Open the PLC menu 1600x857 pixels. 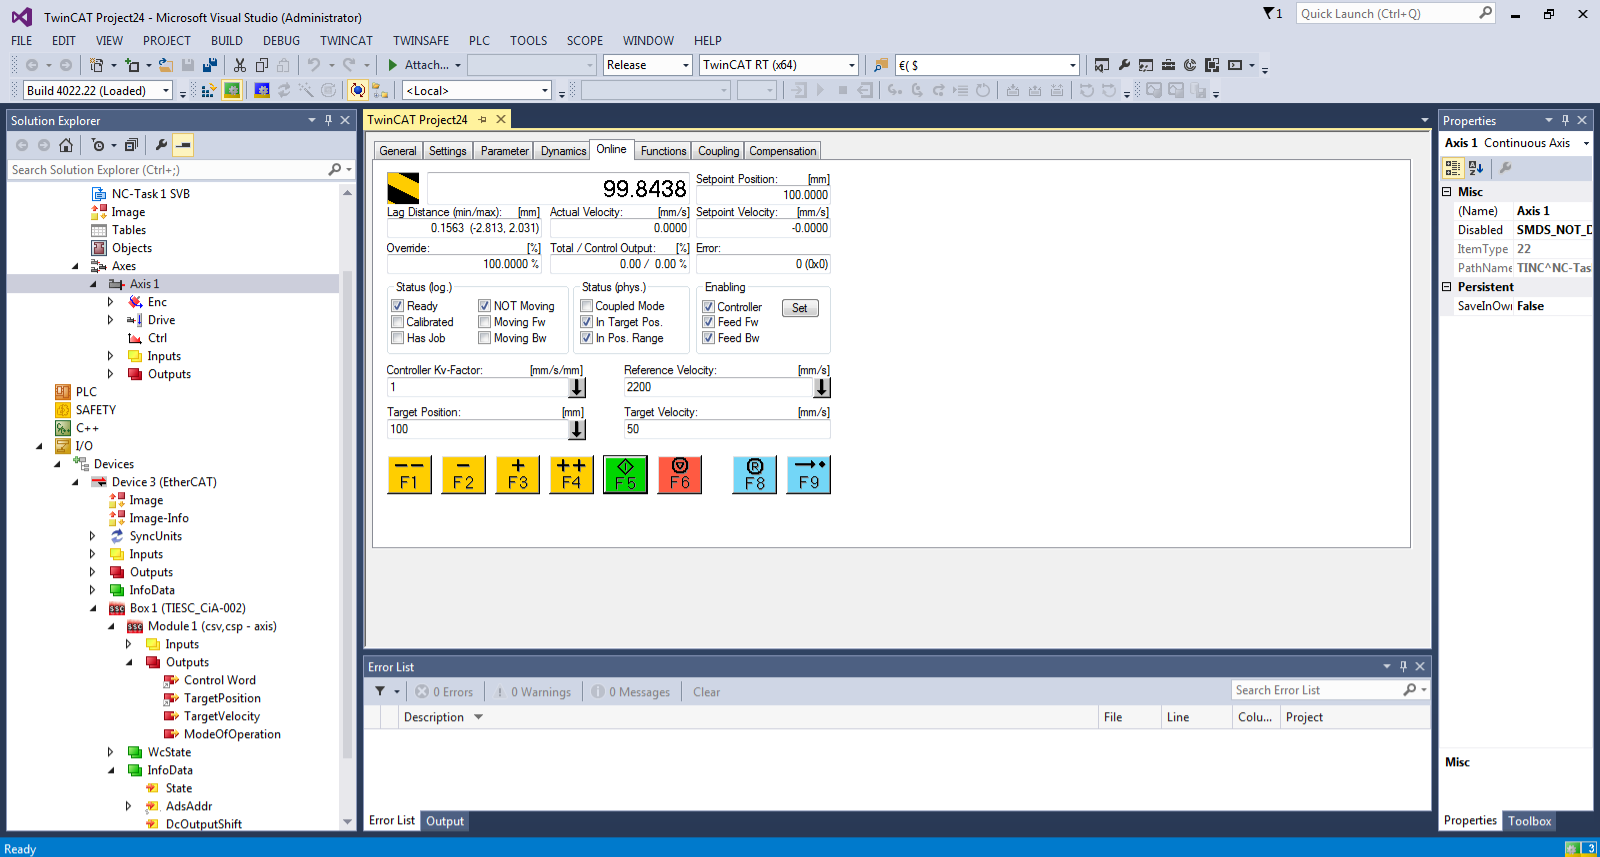coord(479,41)
